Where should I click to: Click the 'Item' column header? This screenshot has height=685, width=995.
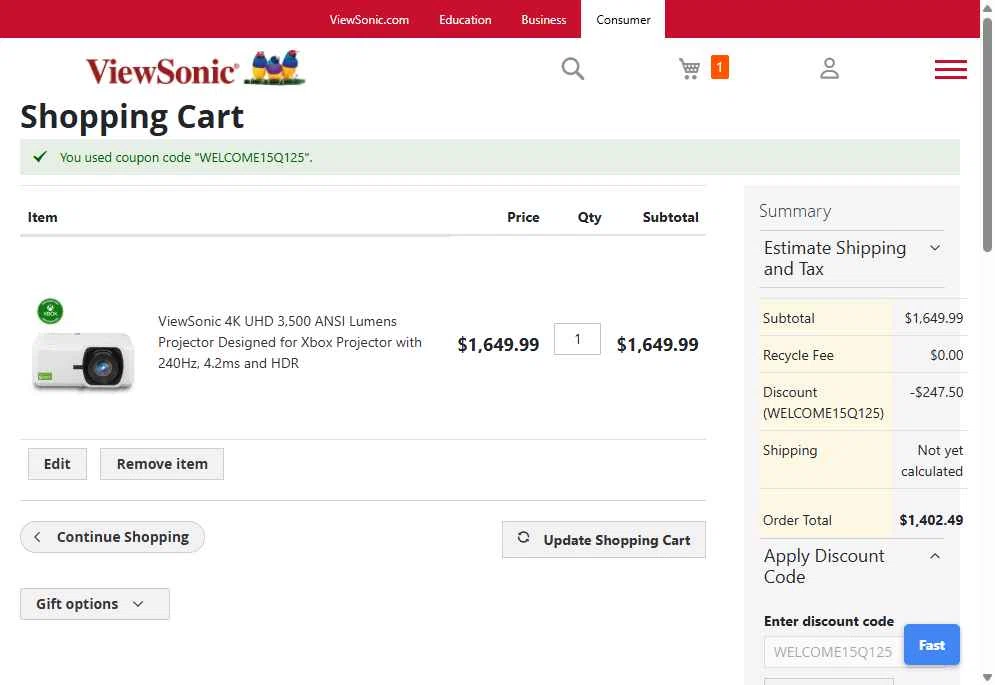coord(43,217)
